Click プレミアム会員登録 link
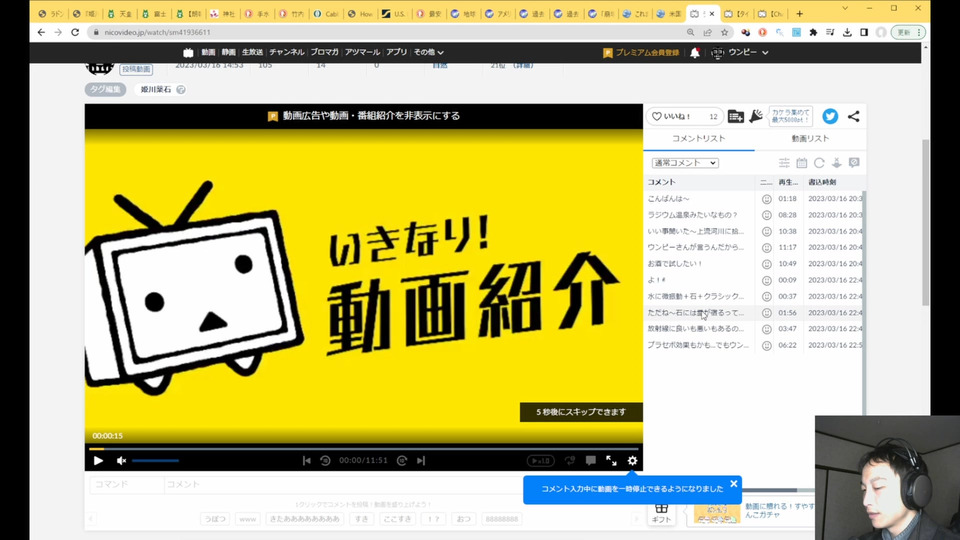 (x=641, y=53)
